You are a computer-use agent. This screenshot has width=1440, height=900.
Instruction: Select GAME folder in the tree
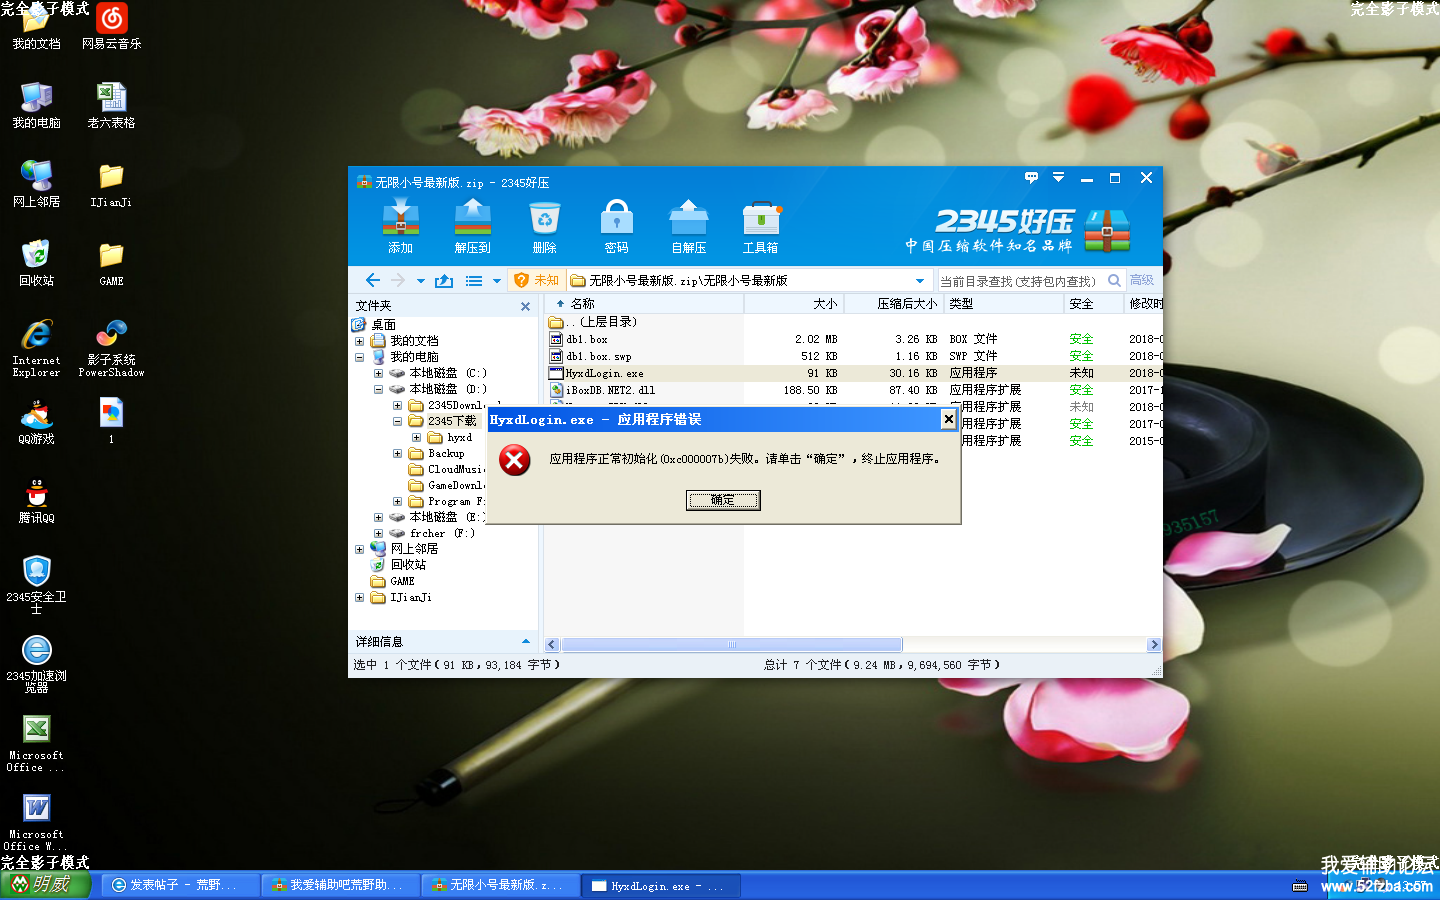(x=393, y=581)
